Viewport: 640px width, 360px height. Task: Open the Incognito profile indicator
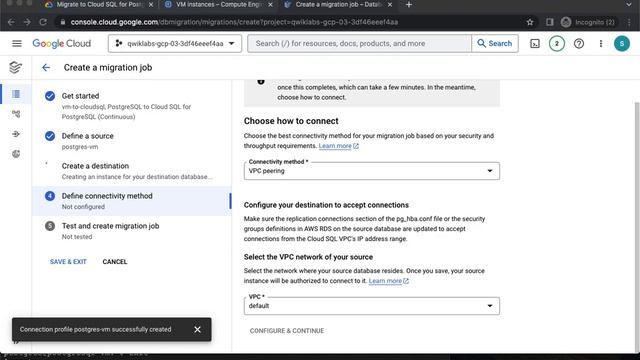click(x=588, y=22)
